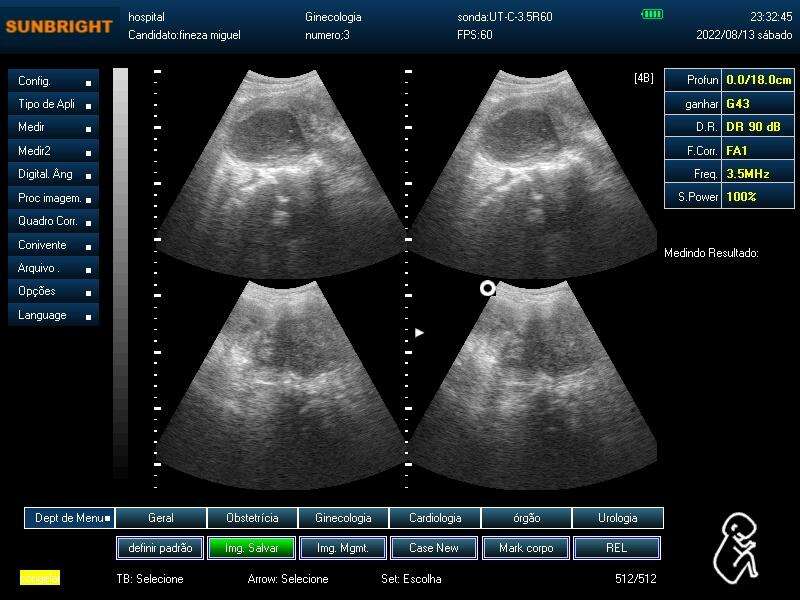Switch to the Obstetrícia tab
The width and height of the screenshot is (800, 600).
[253, 518]
